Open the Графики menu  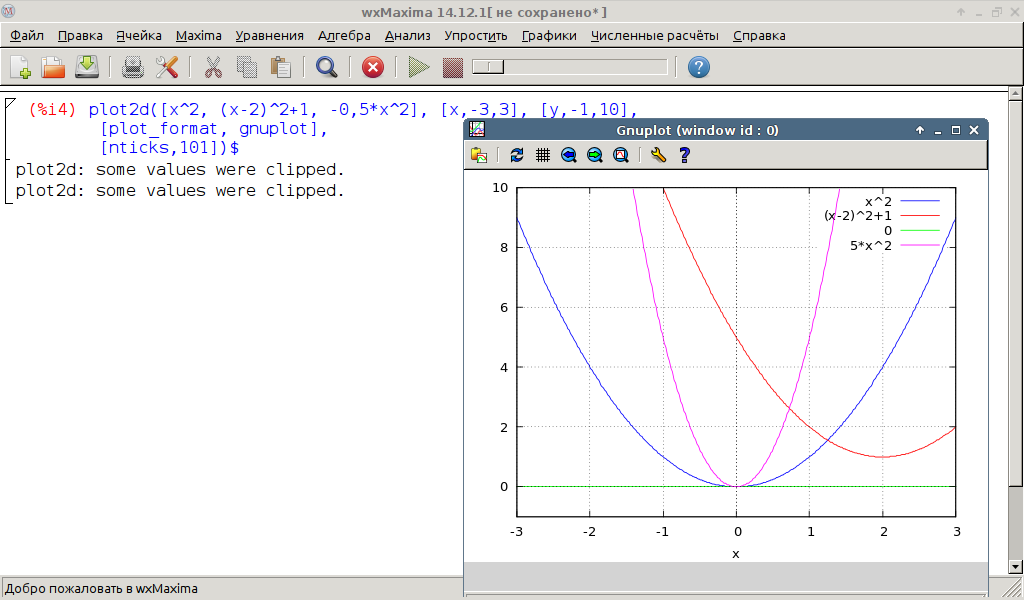click(x=549, y=35)
